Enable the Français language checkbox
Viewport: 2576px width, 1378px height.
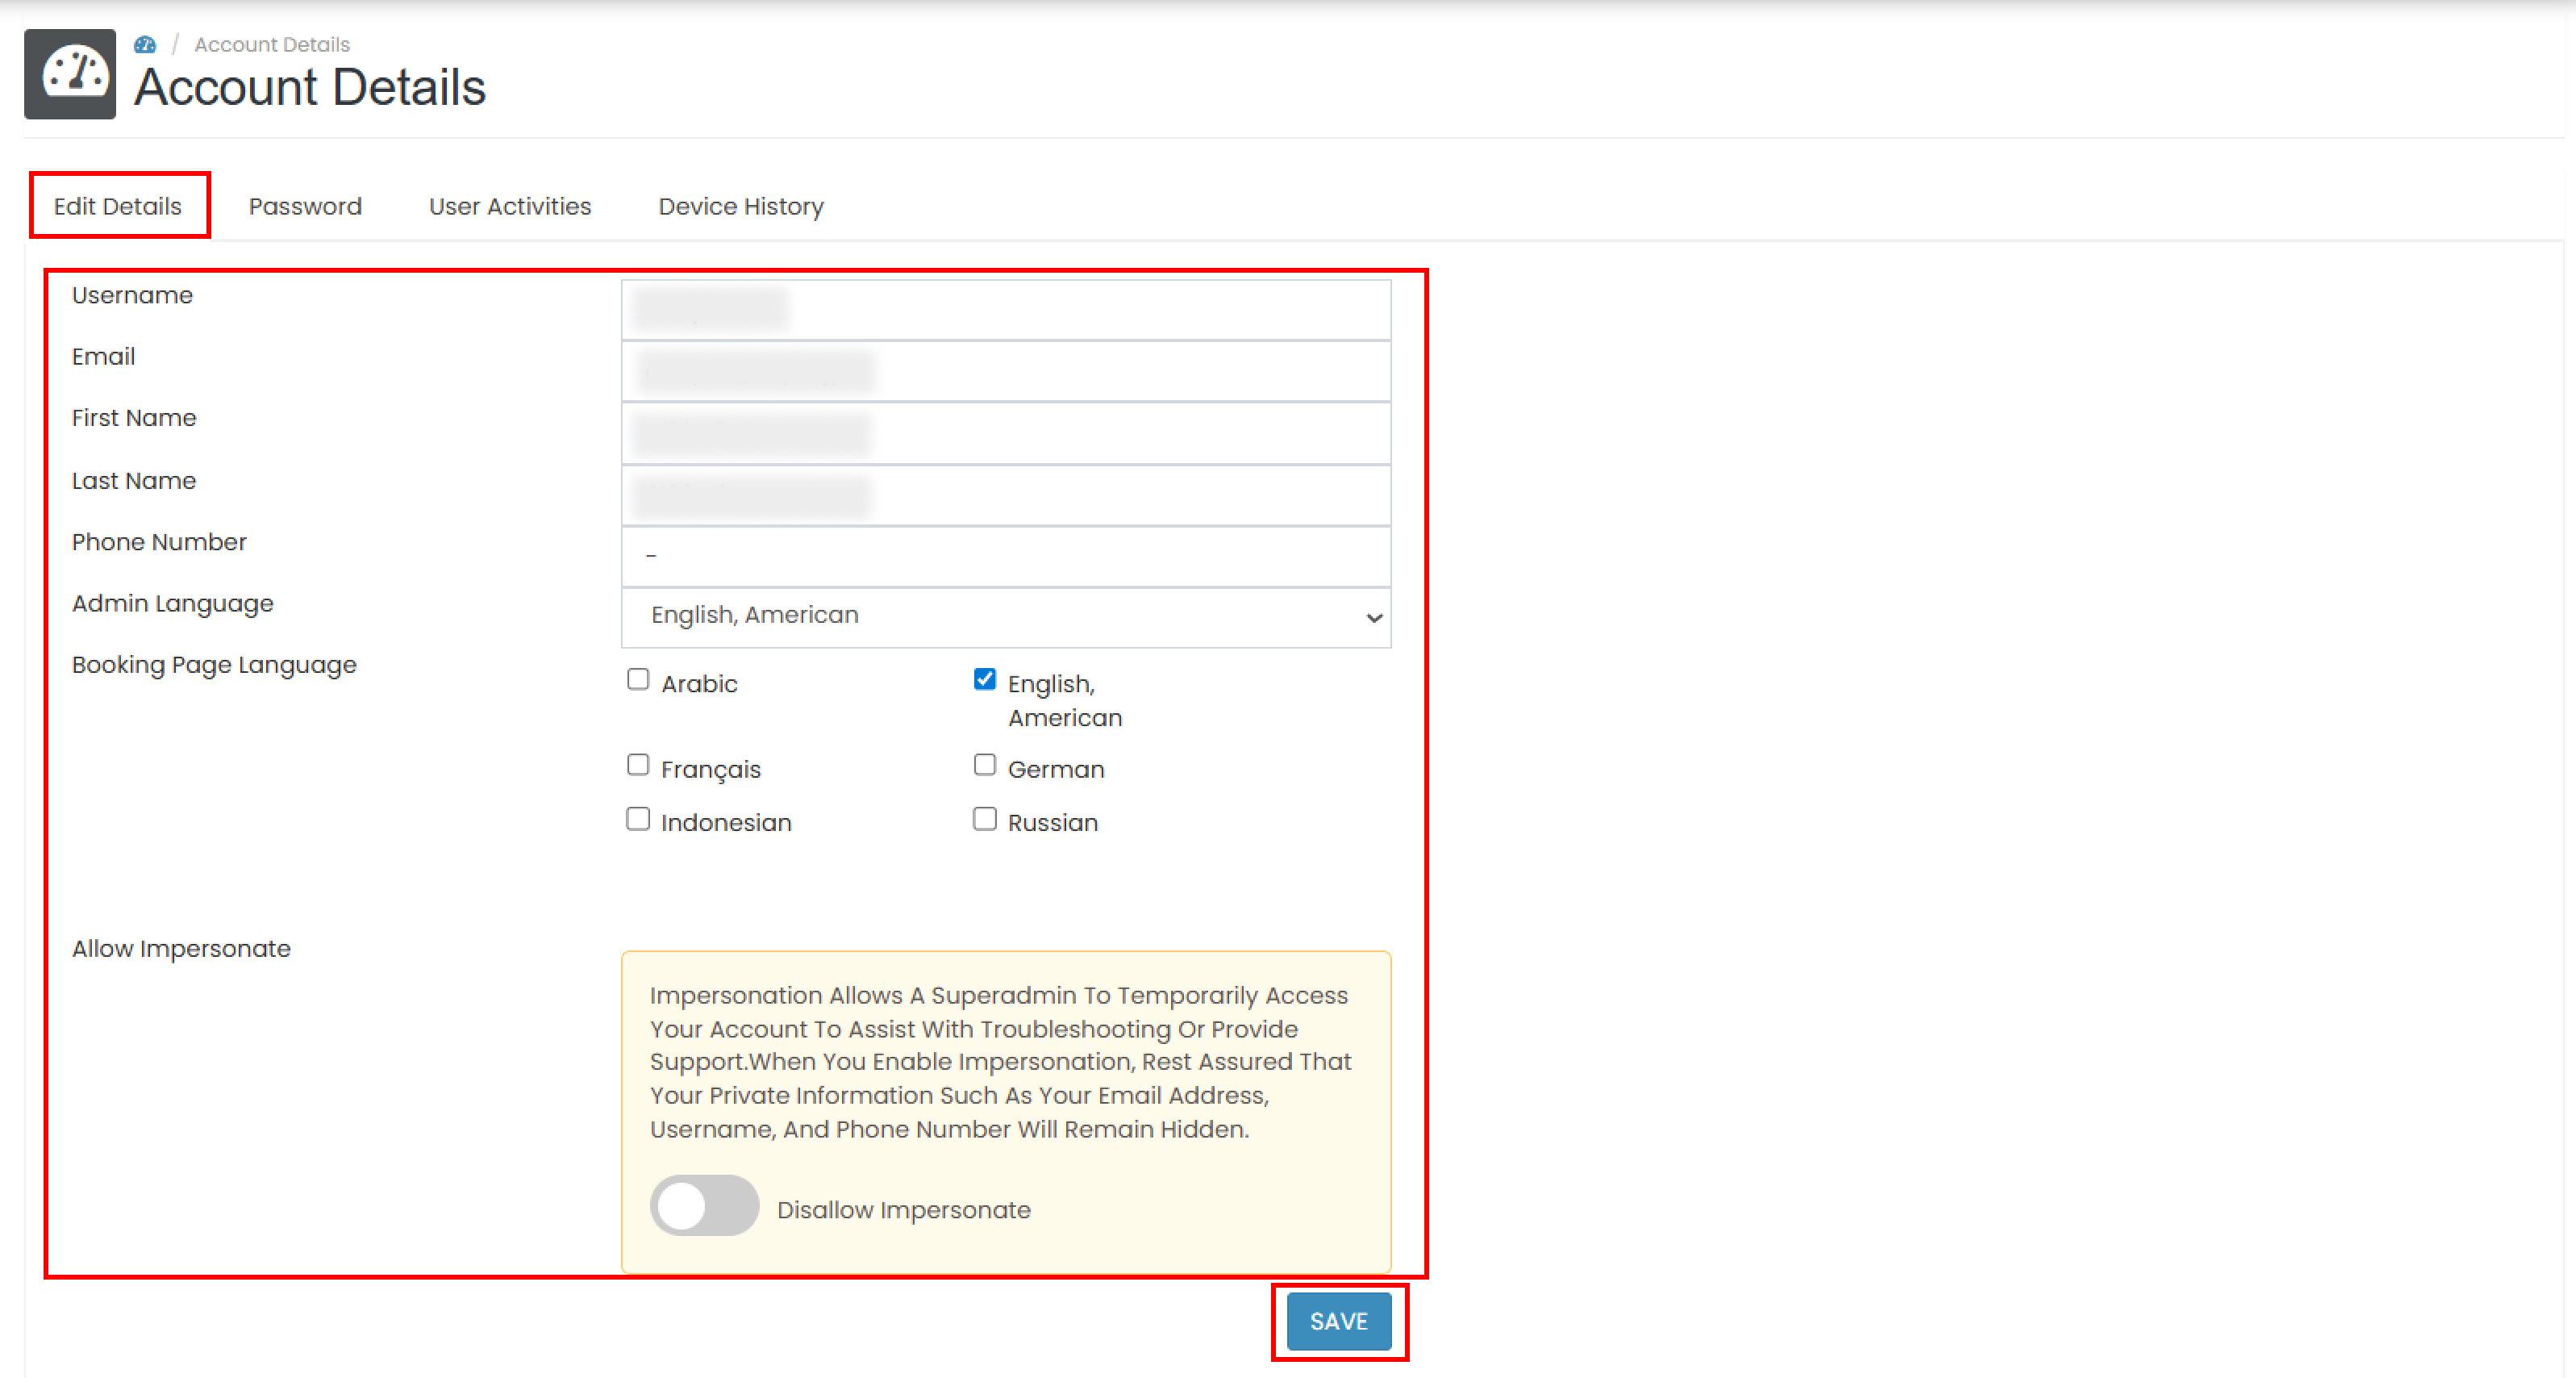(x=638, y=765)
